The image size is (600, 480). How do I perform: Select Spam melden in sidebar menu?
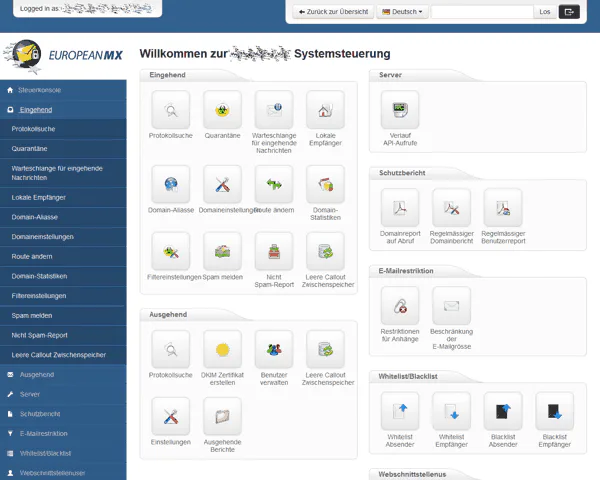(63, 315)
